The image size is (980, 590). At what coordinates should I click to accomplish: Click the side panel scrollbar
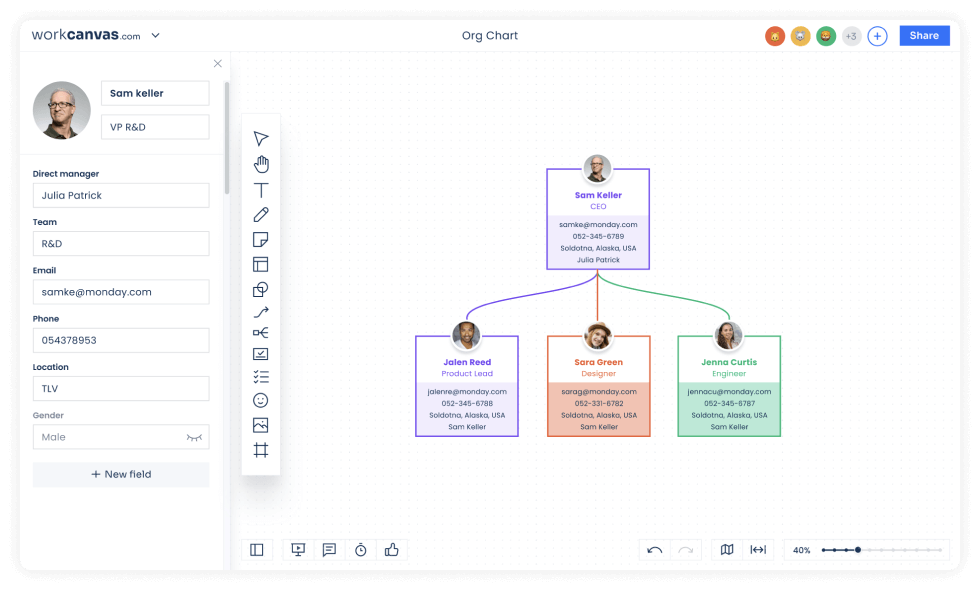point(226,138)
